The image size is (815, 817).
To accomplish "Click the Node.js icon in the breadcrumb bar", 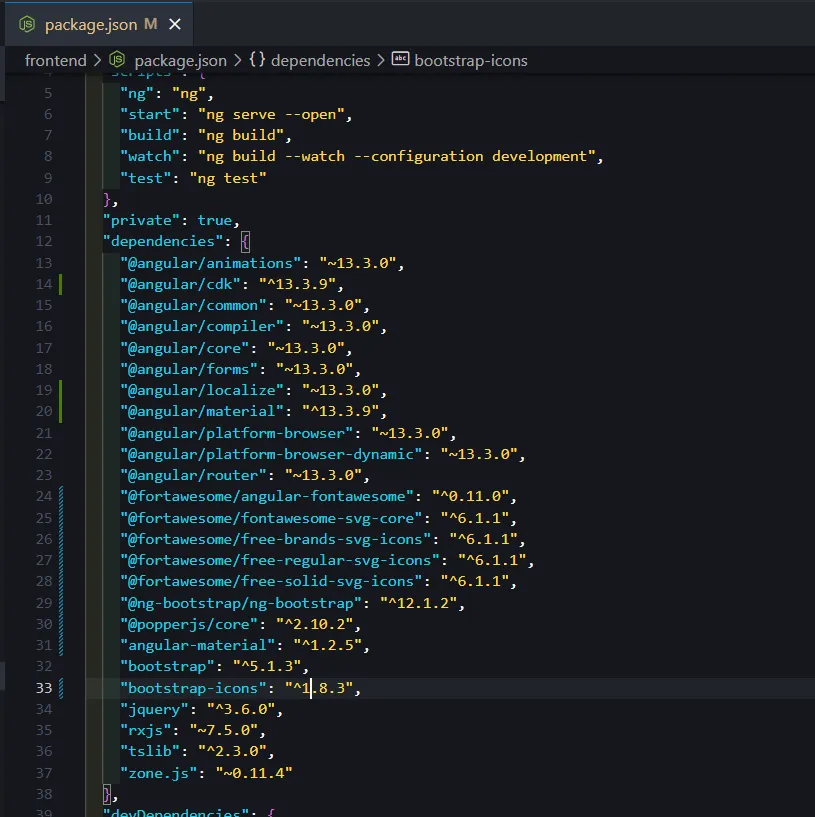I will (x=117, y=60).
